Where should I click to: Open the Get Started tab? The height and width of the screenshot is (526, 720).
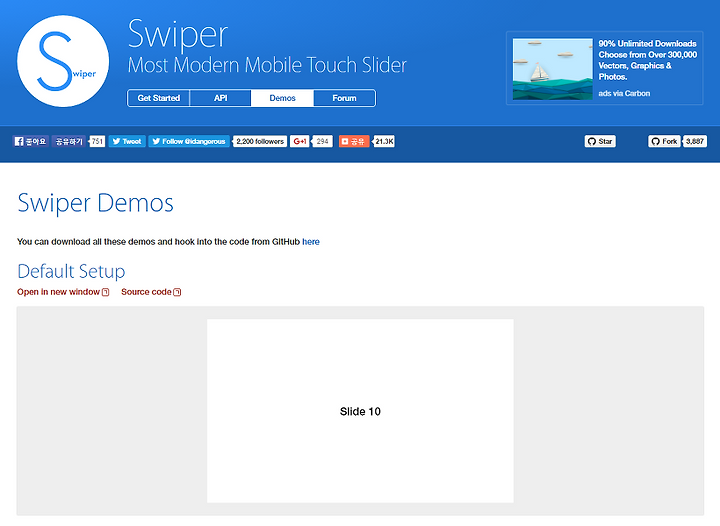click(158, 98)
